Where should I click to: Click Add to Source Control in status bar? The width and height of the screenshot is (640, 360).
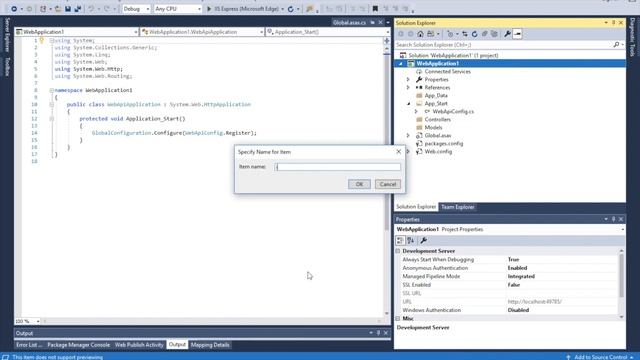pyautogui.click(x=600, y=357)
